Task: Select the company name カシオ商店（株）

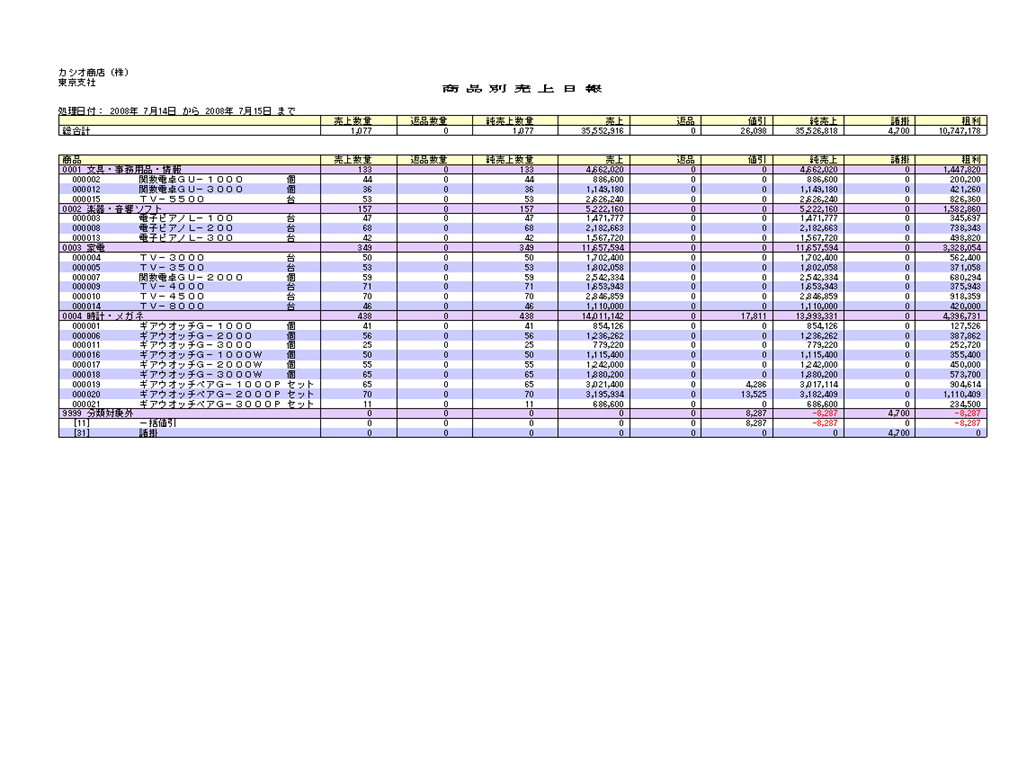Action: pos(94,73)
